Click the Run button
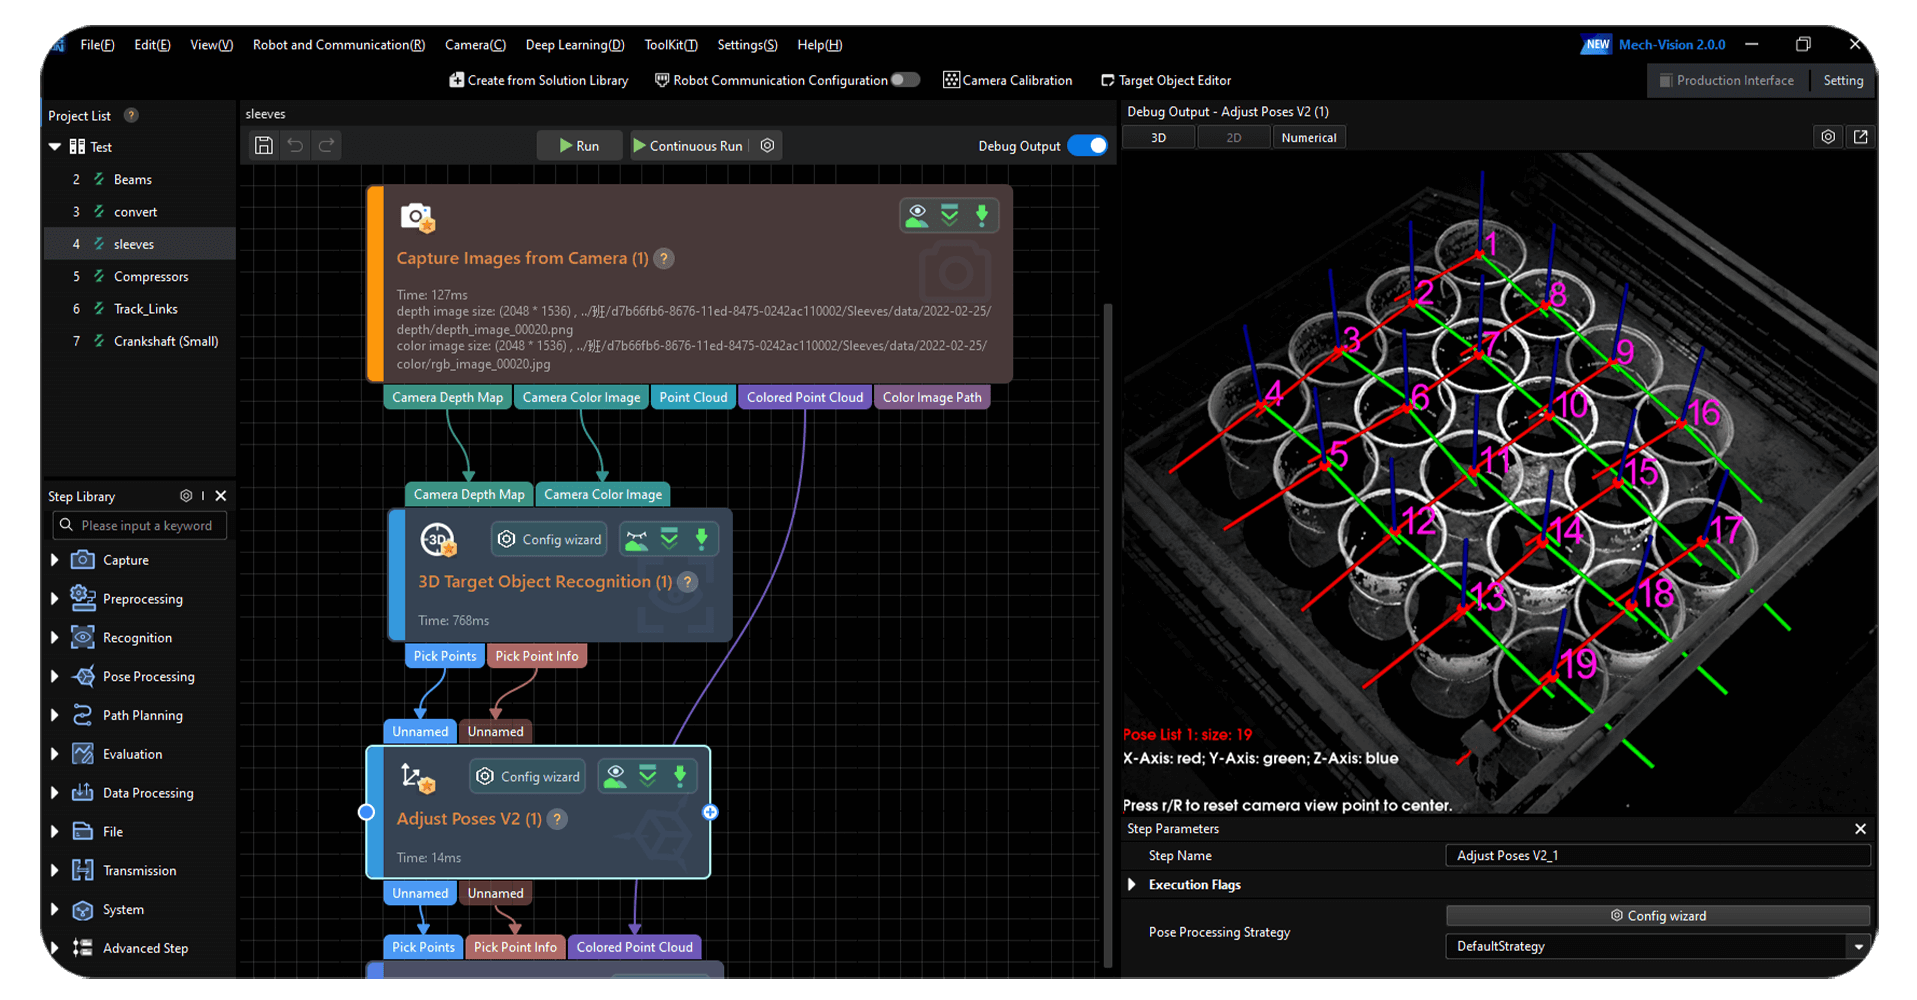Image resolution: width=1917 pixels, height=1000 pixels. (x=578, y=146)
